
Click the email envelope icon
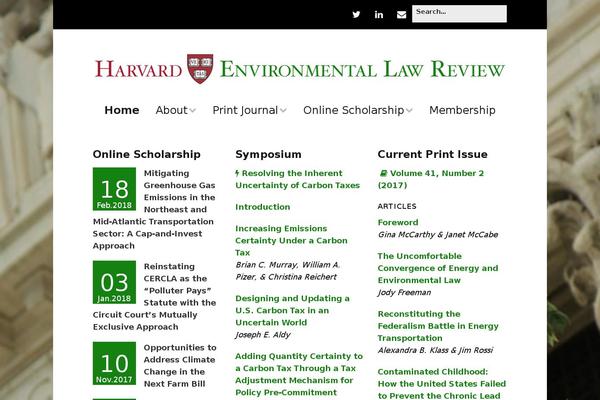click(401, 15)
